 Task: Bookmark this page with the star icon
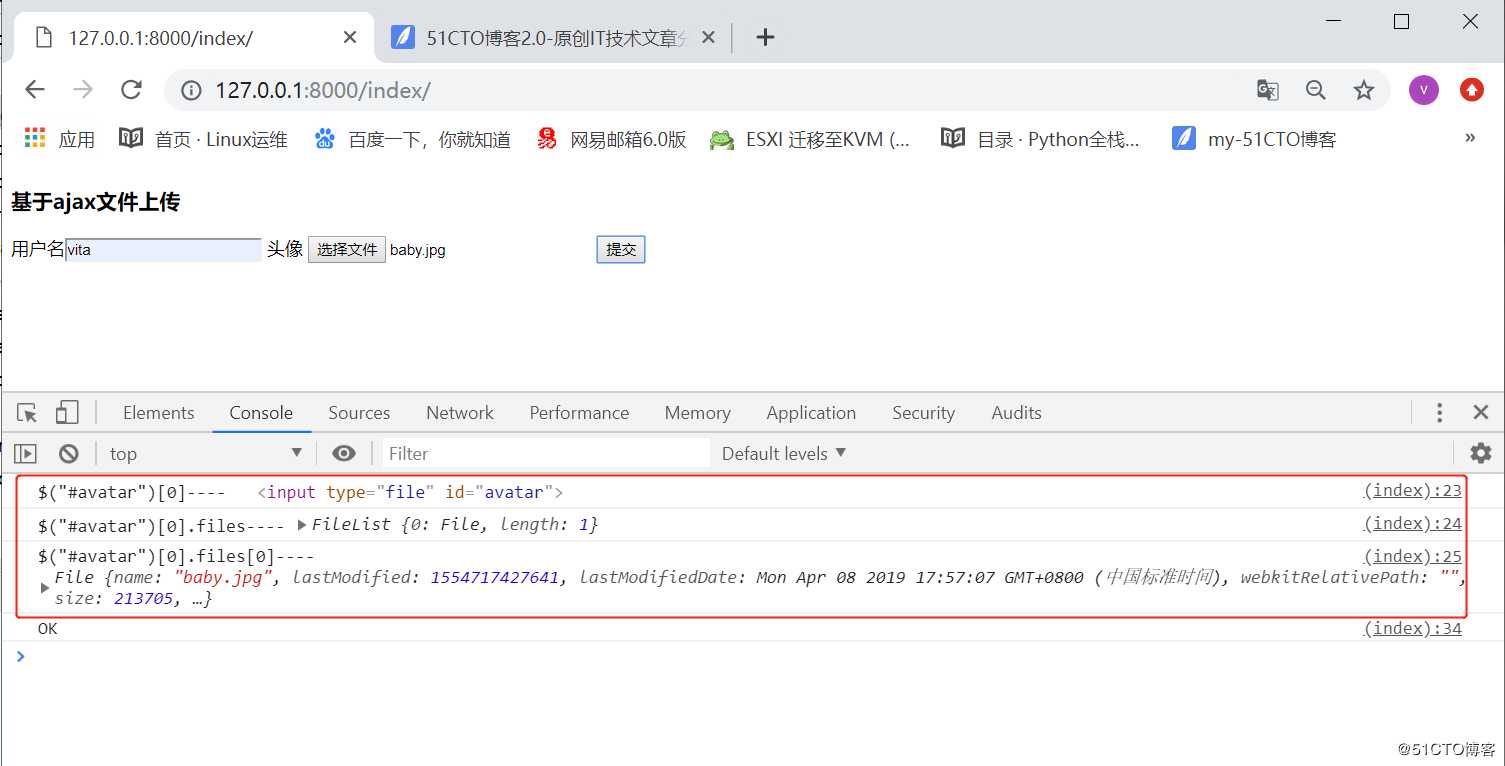click(1364, 90)
